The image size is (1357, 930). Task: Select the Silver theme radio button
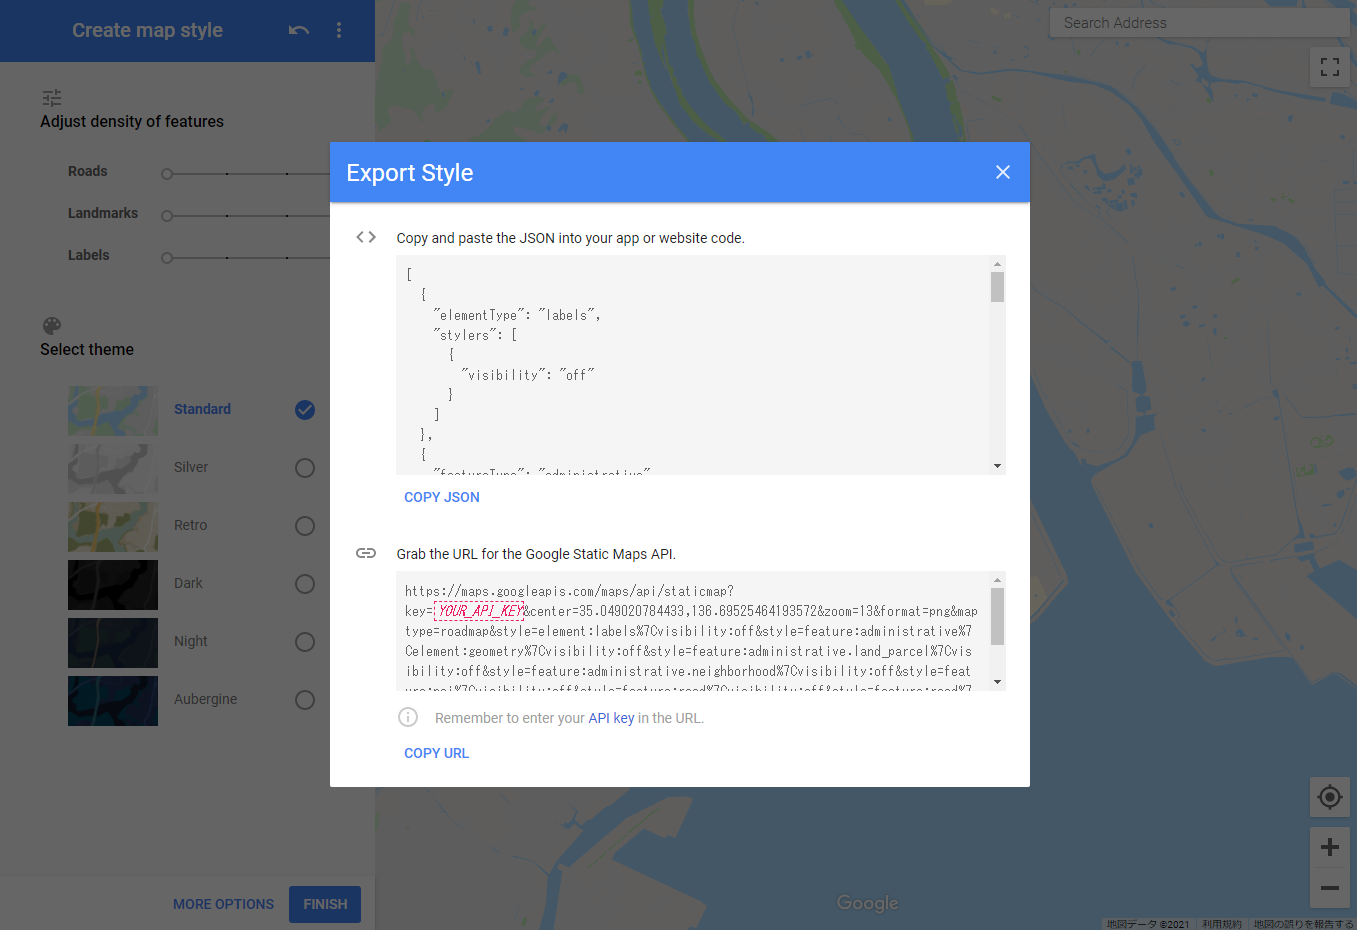(304, 467)
